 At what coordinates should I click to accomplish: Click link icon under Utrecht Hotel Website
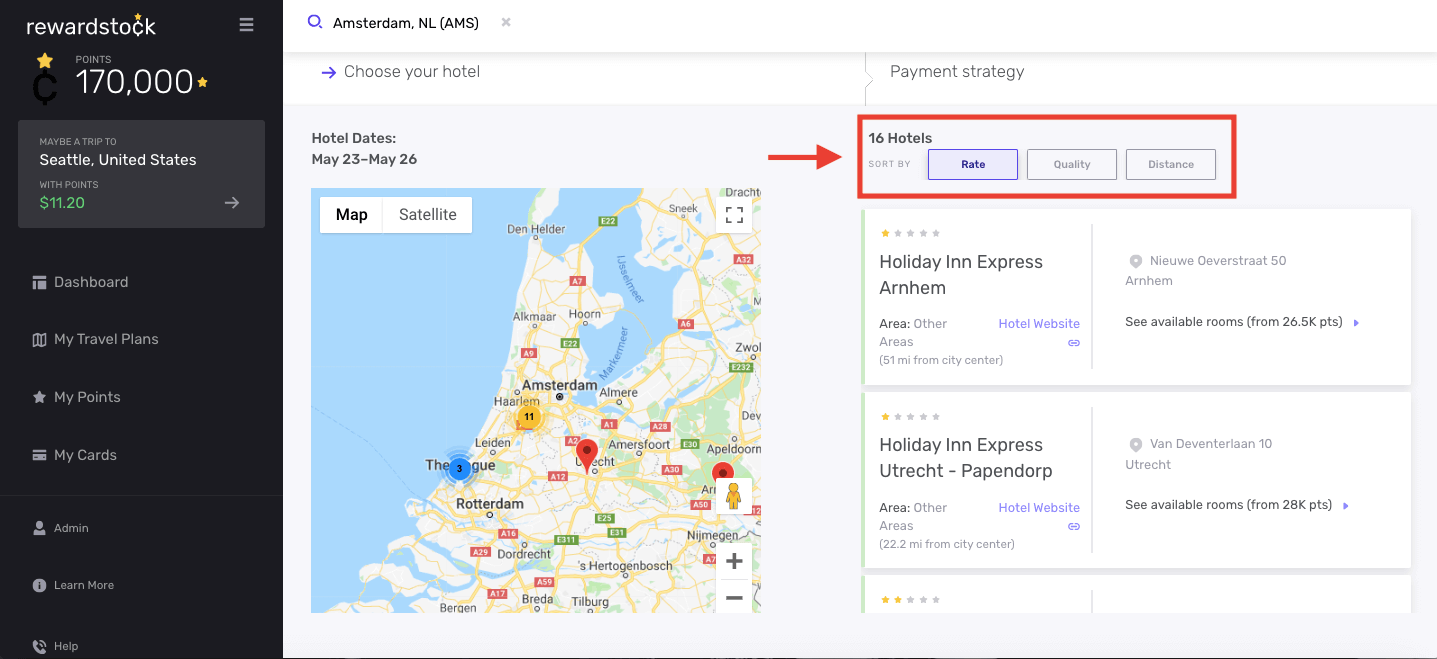tap(1074, 526)
